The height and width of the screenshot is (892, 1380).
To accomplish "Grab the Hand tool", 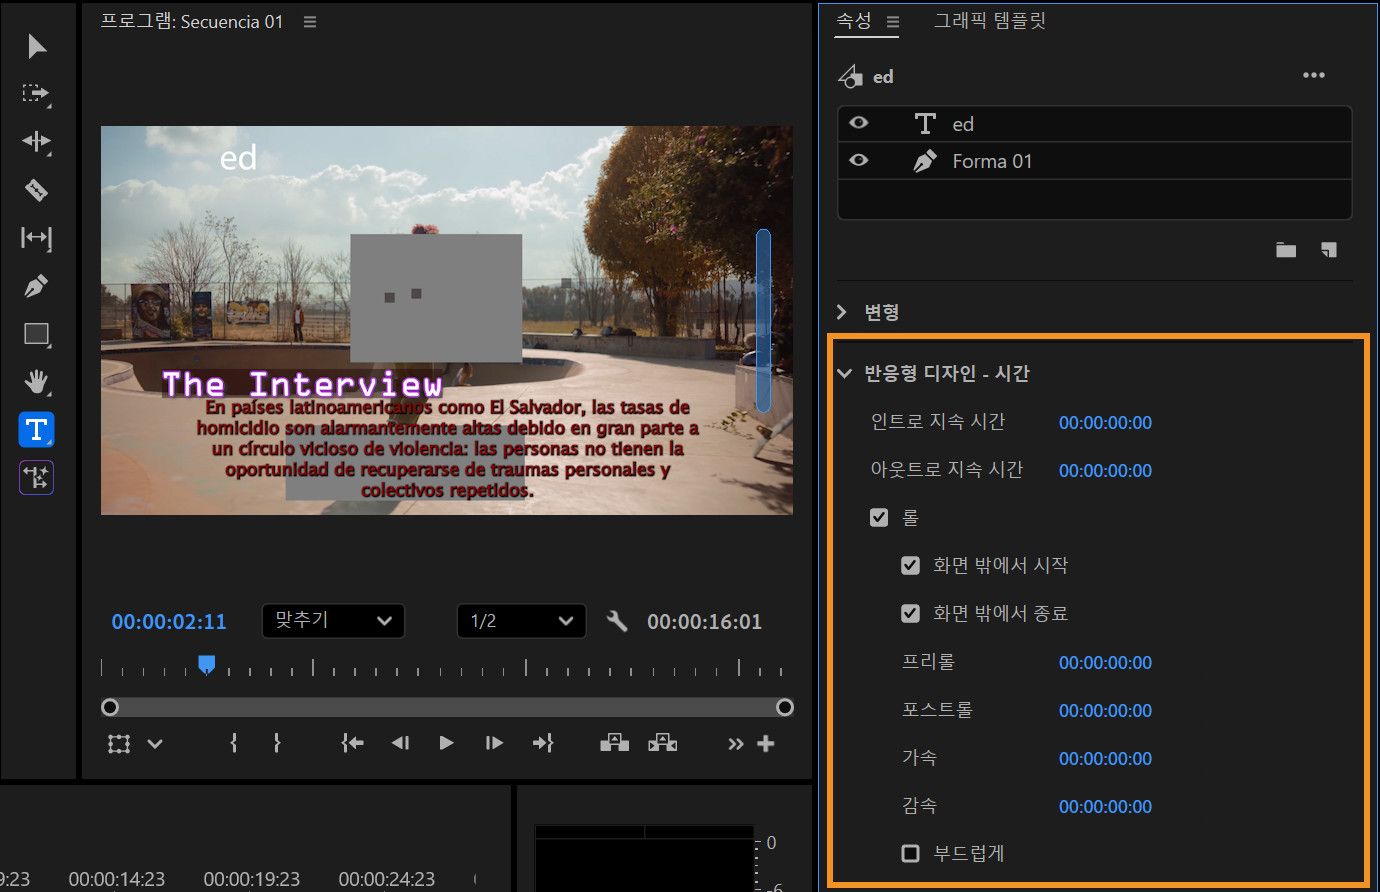I will 36,382.
